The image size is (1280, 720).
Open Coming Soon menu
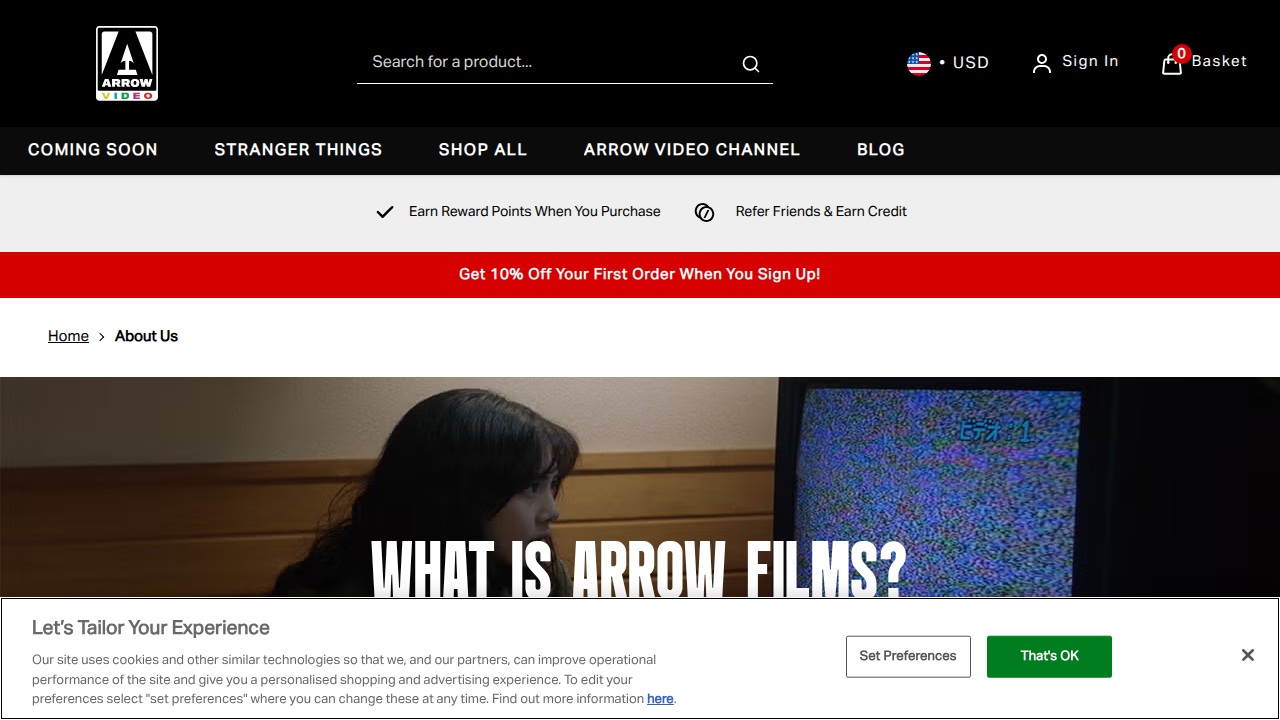coord(93,150)
